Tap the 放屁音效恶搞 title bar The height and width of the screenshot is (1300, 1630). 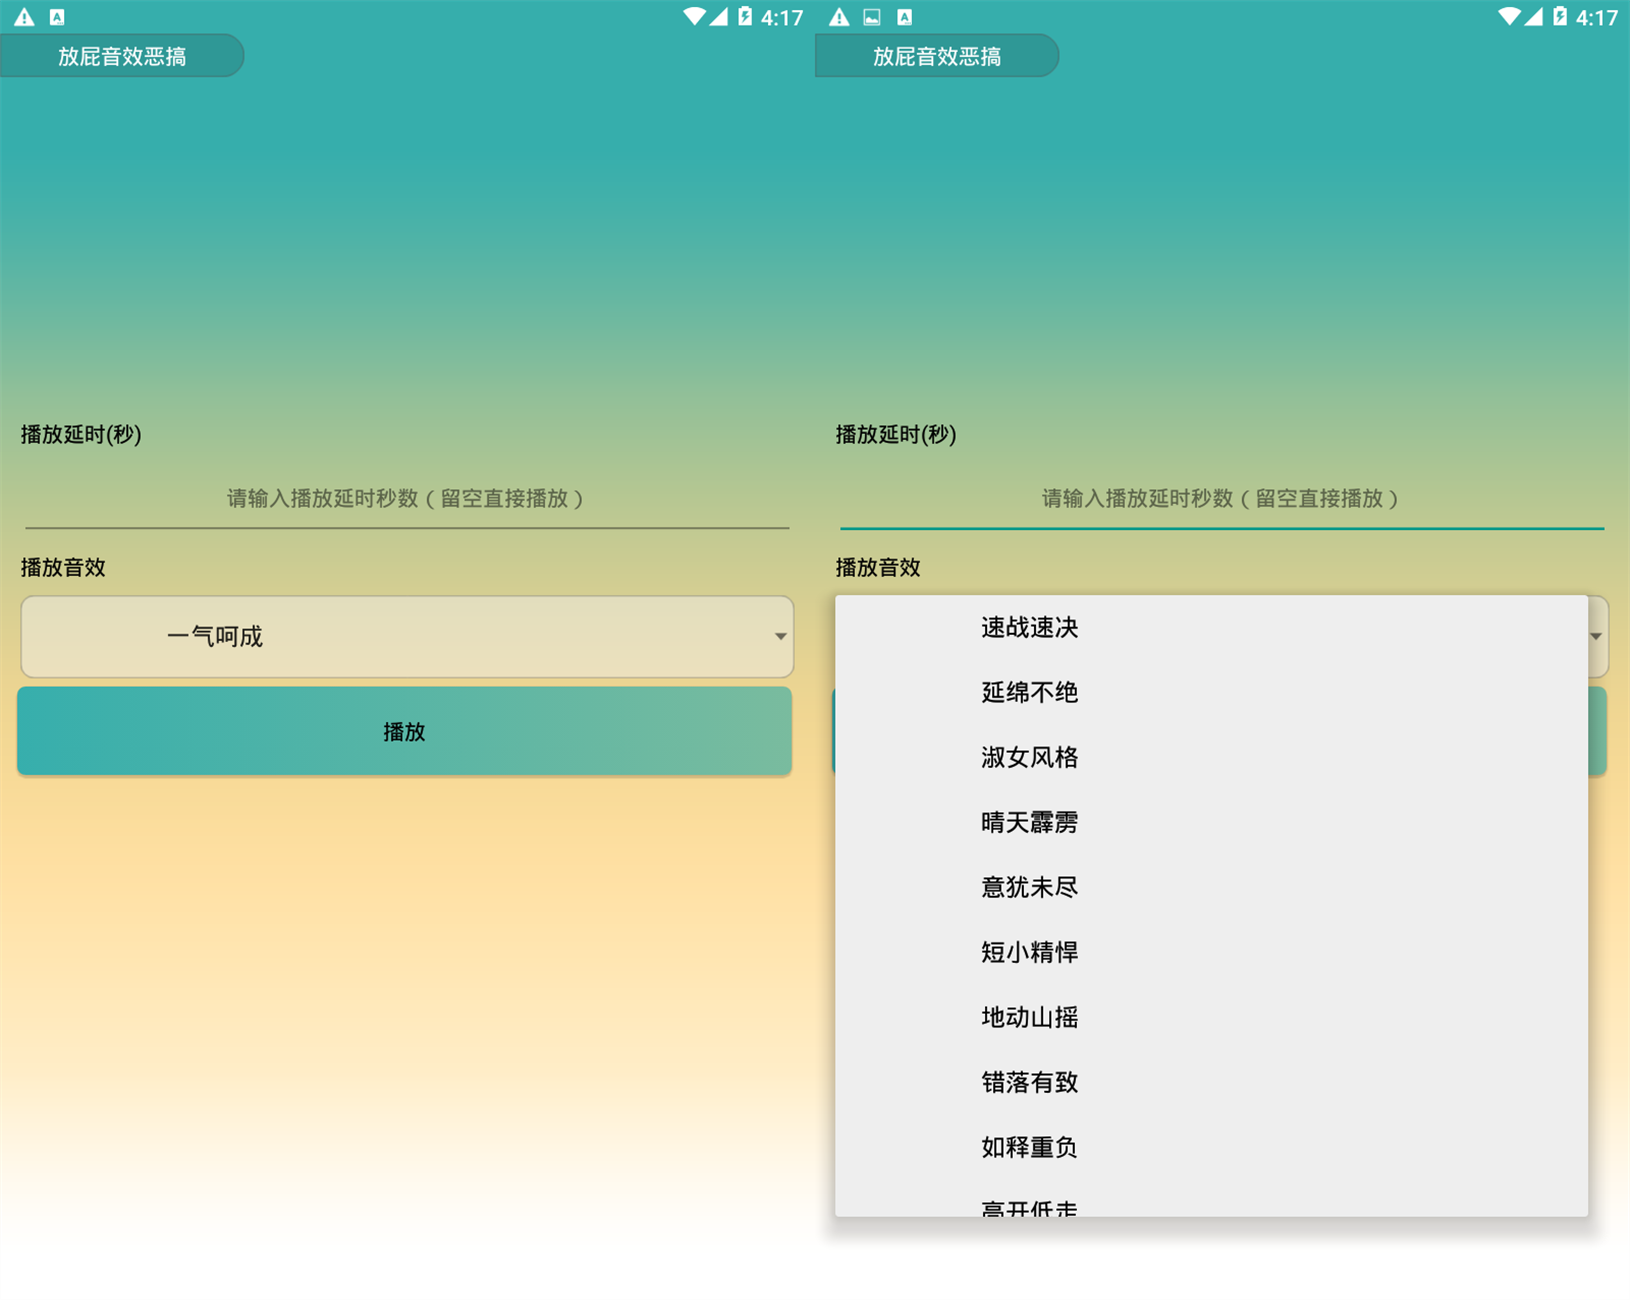[x=121, y=55]
